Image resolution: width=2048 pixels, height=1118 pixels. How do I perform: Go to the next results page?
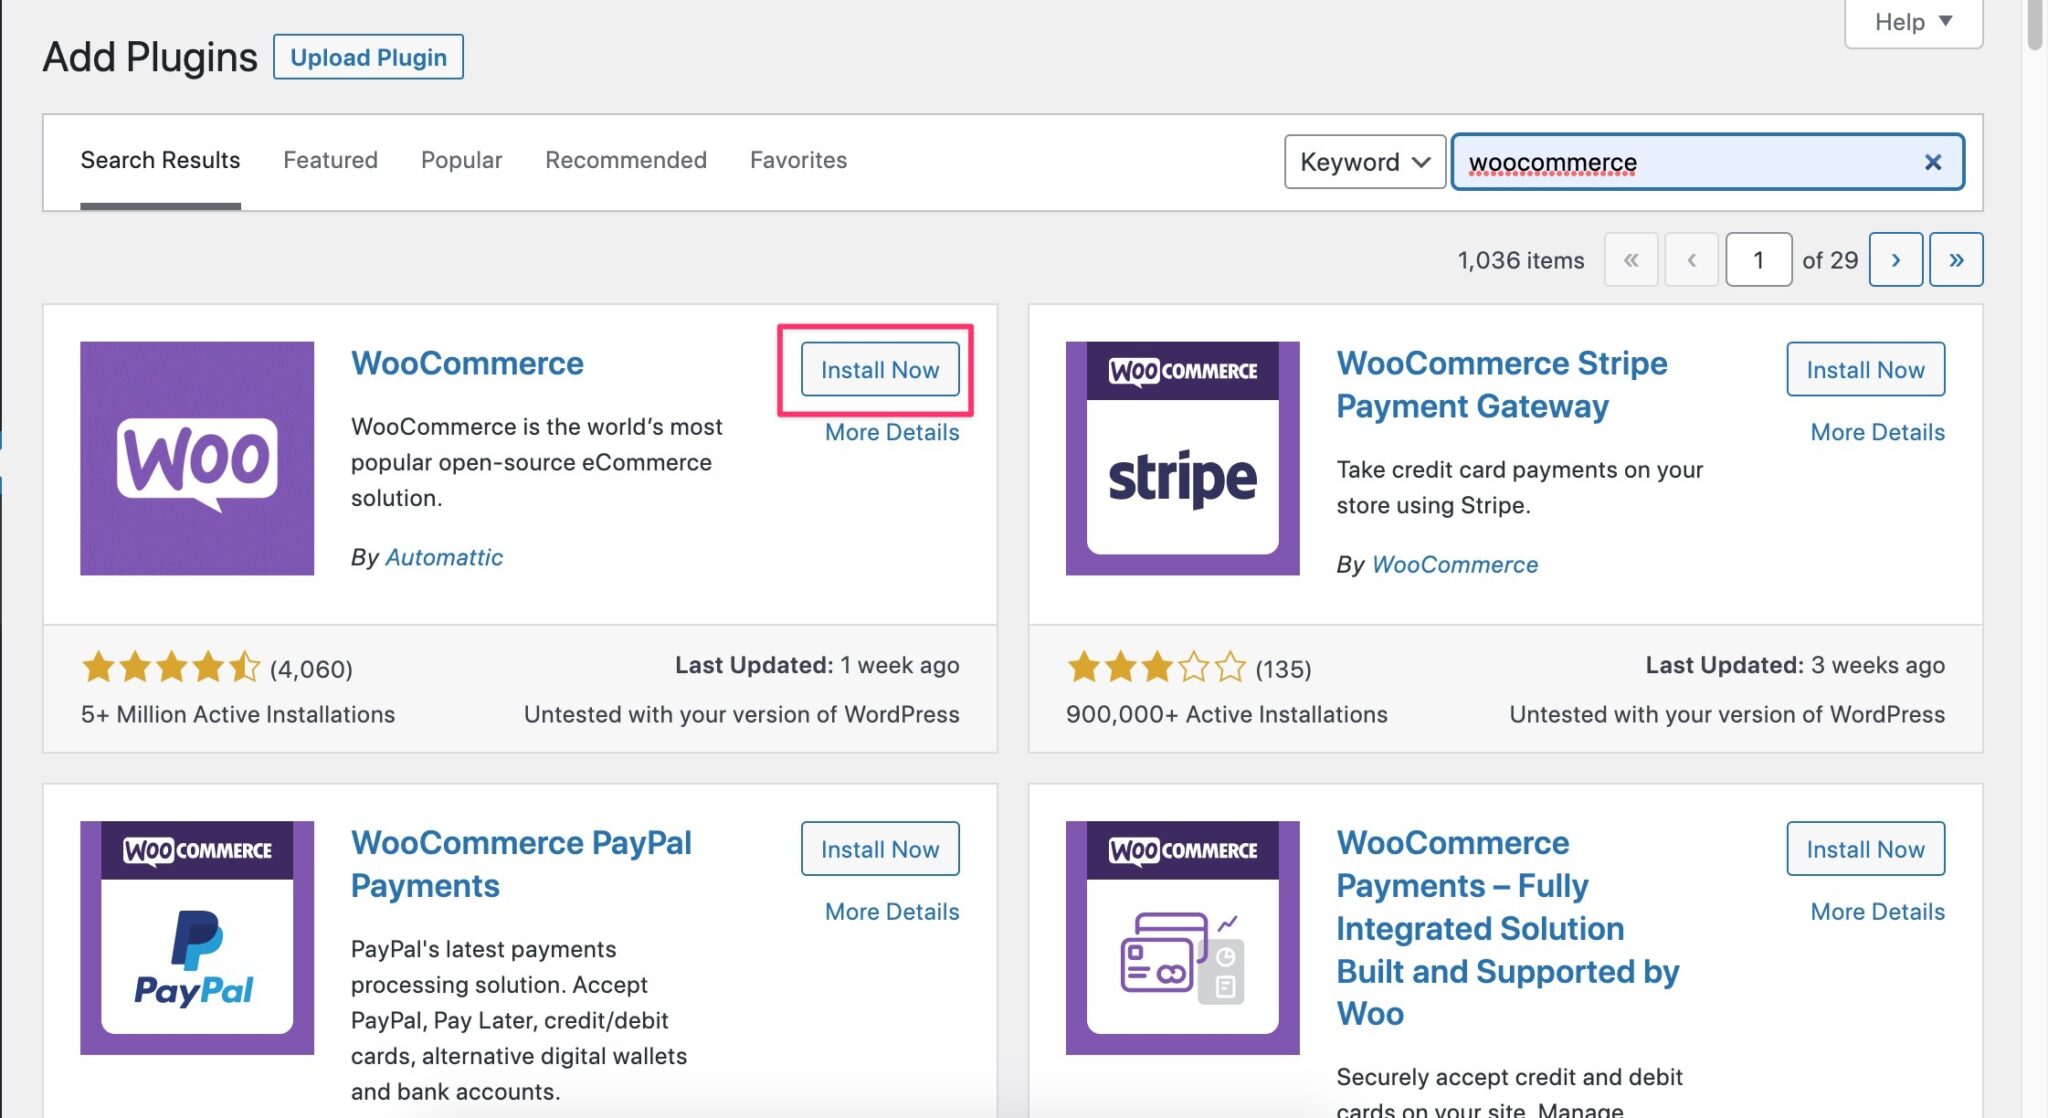[1895, 259]
